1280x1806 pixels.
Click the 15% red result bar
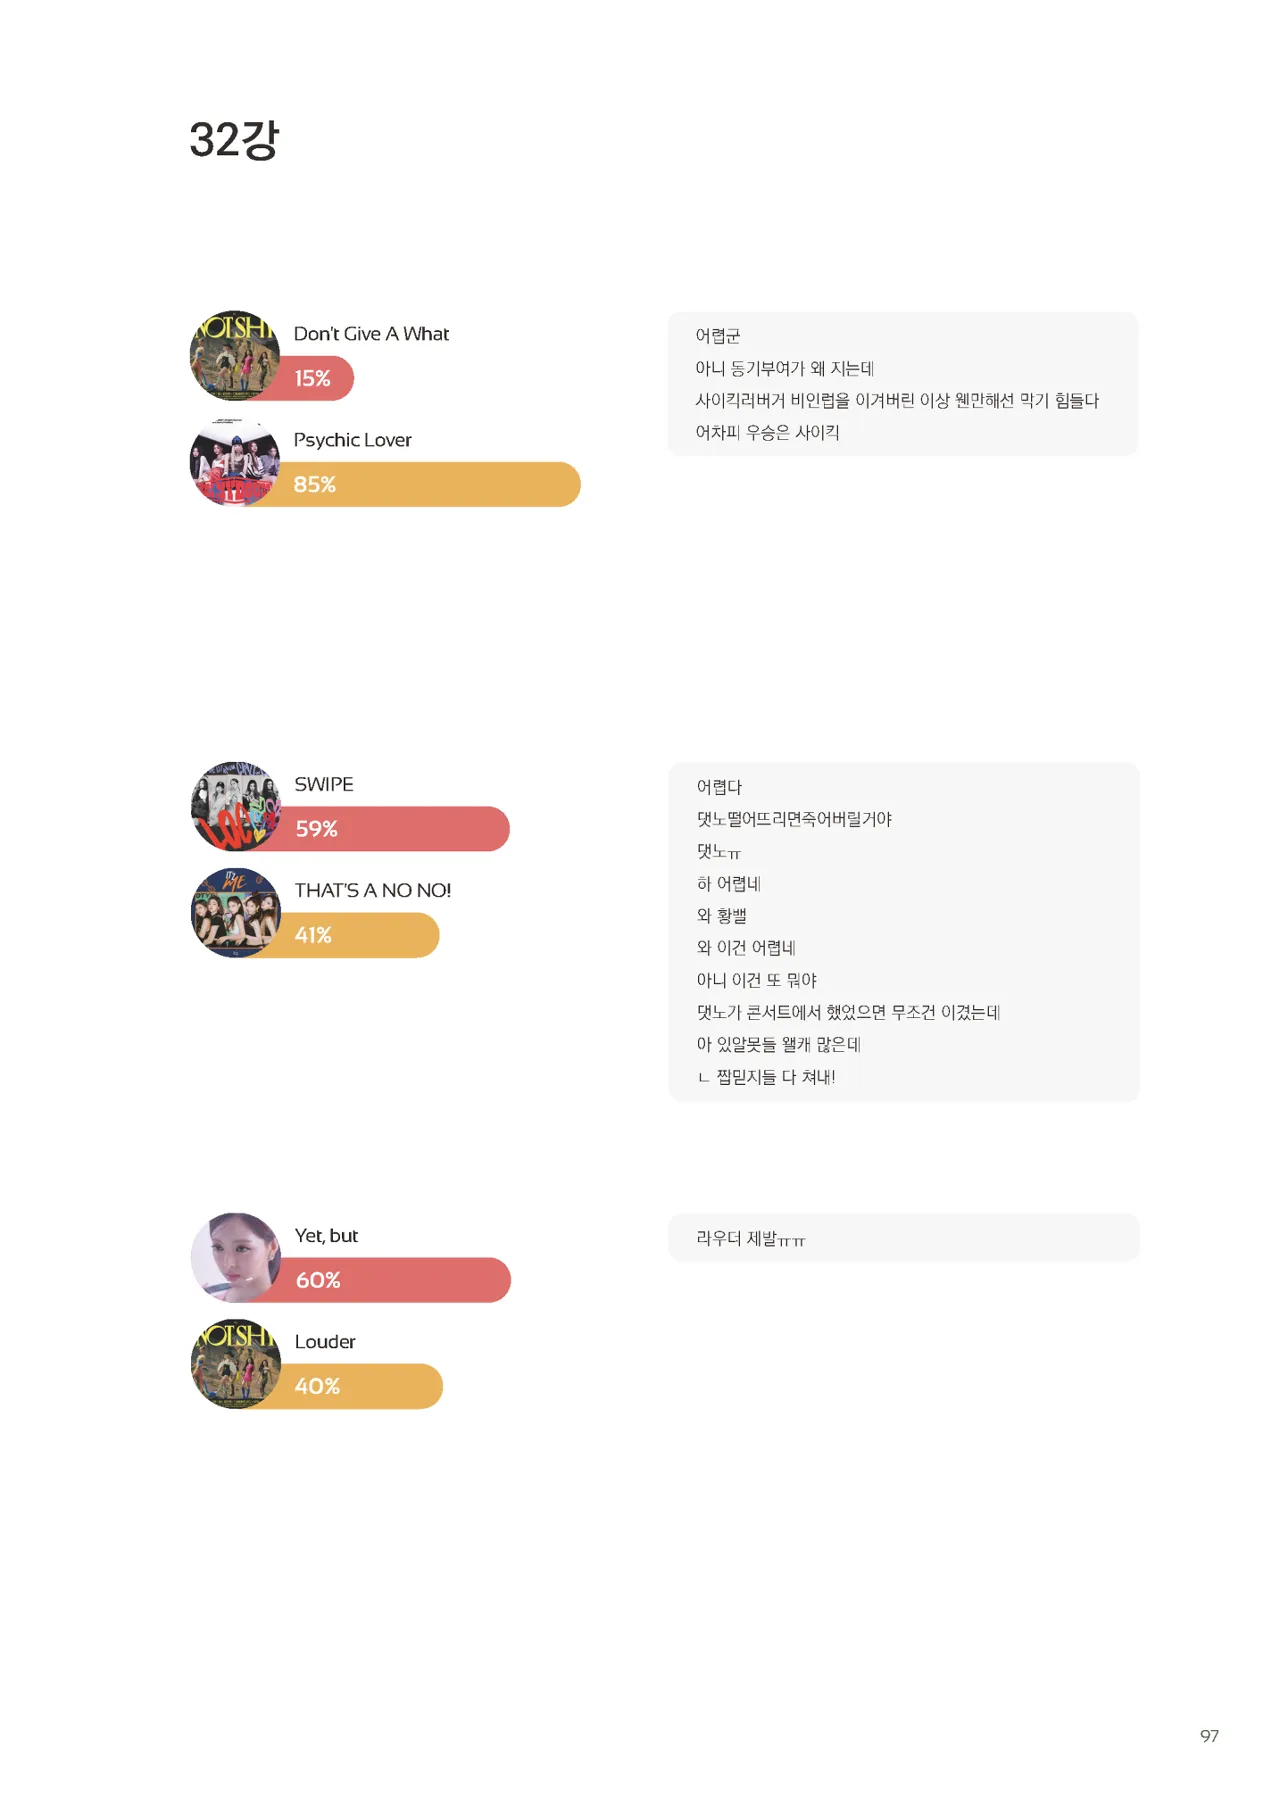coord(320,379)
